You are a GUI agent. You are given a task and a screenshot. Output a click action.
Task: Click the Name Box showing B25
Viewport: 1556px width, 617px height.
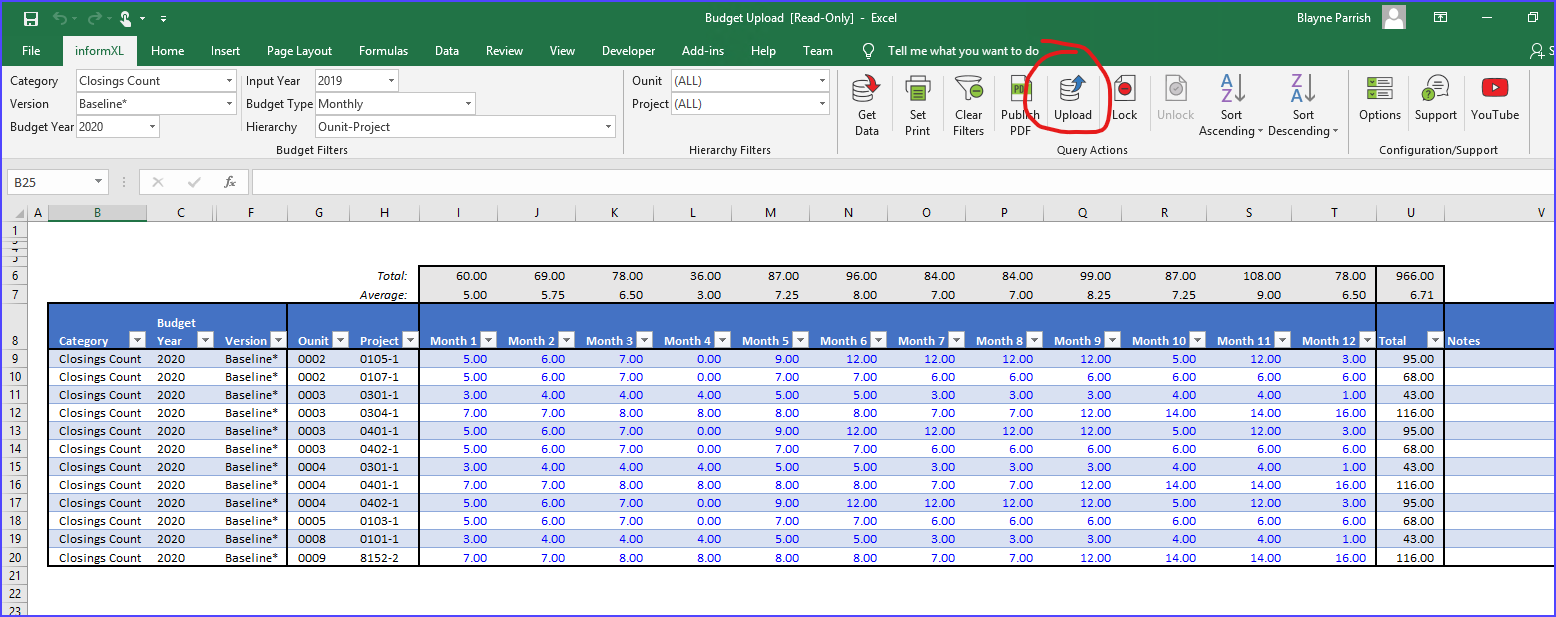[50, 182]
